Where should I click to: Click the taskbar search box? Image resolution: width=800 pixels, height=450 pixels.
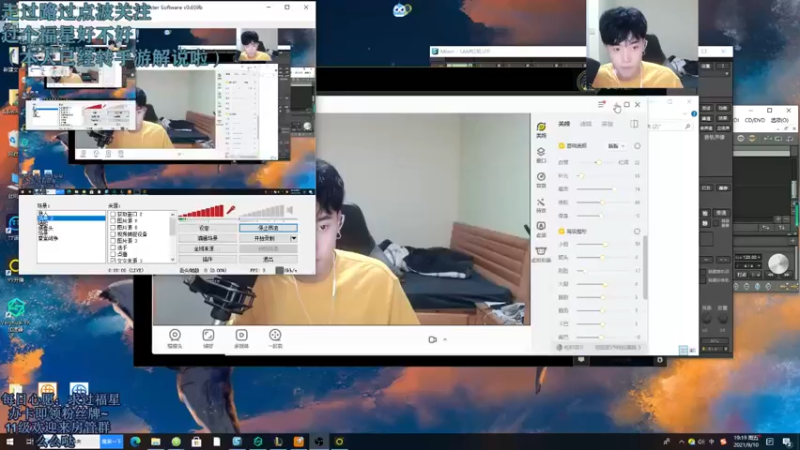click(x=69, y=441)
